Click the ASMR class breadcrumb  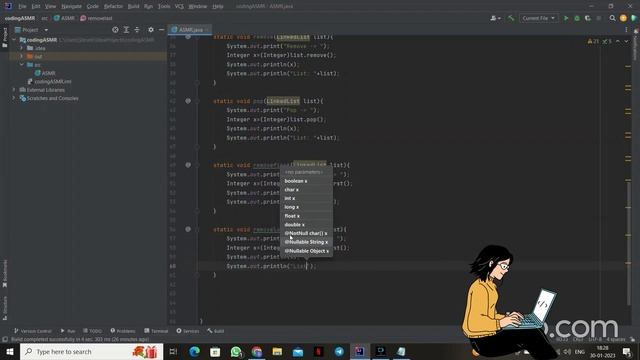coord(64,18)
